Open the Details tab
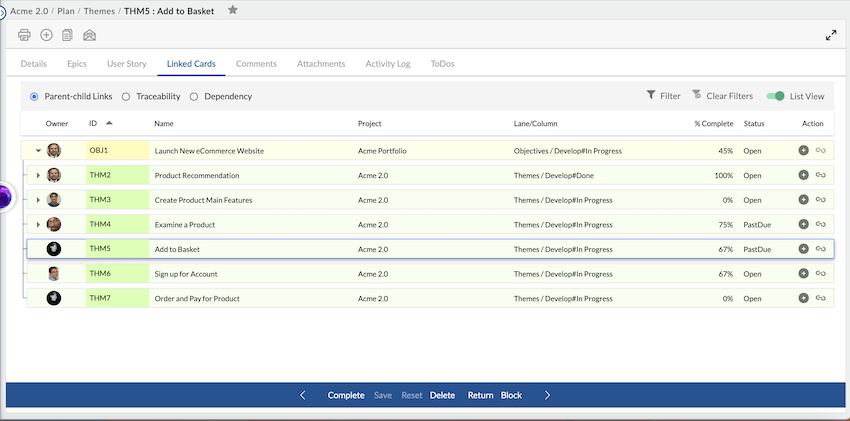Screen dimensions: 850x421 34,63
